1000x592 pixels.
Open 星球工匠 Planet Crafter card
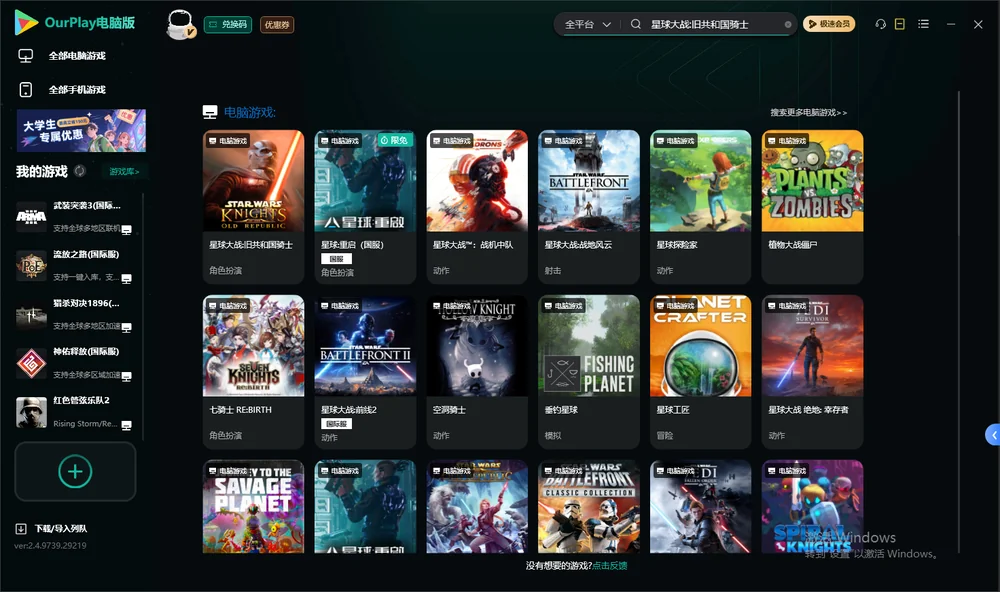click(x=700, y=371)
